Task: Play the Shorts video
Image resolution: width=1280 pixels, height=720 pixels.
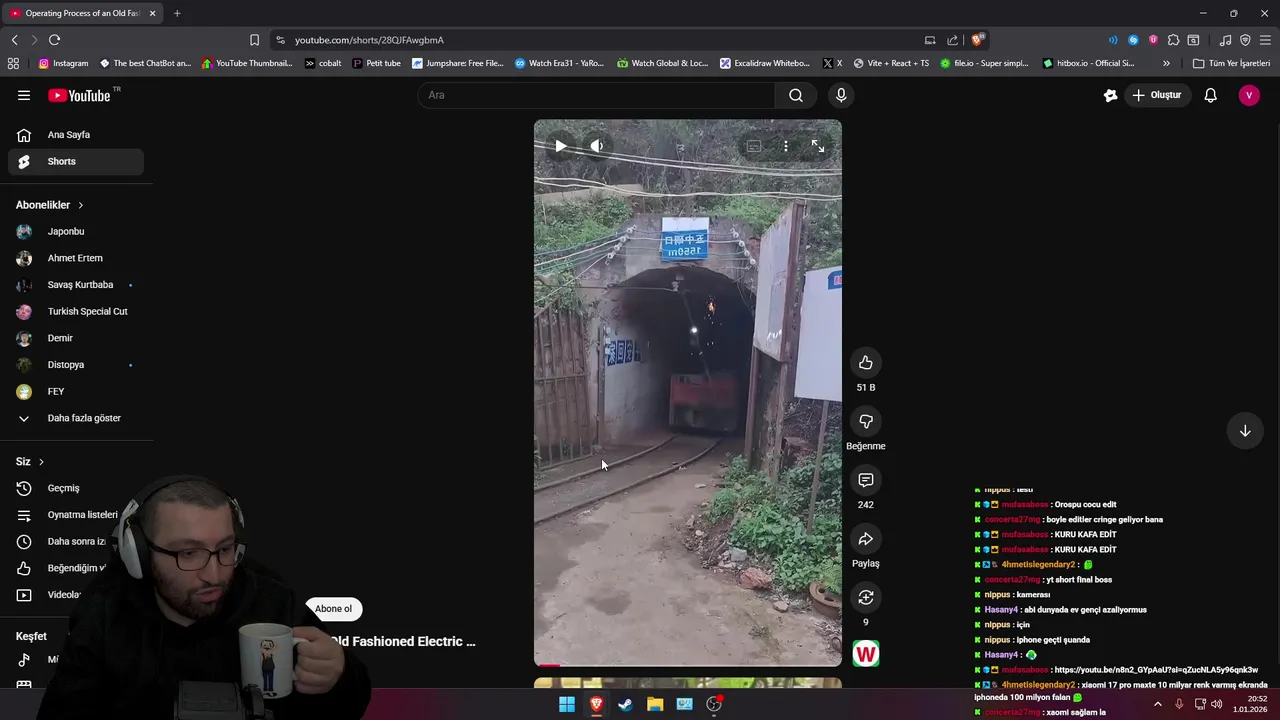Action: tap(560, 146)
